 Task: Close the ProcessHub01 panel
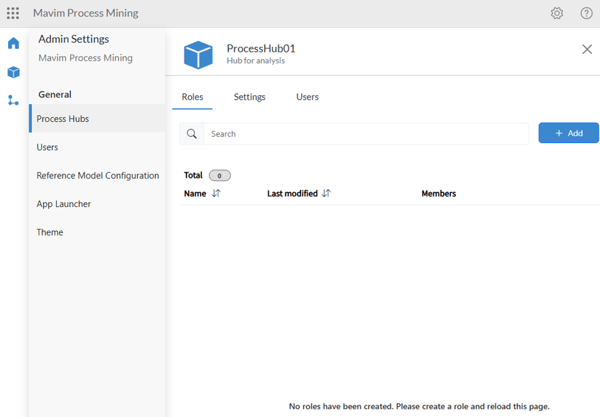tap(587, 49)
